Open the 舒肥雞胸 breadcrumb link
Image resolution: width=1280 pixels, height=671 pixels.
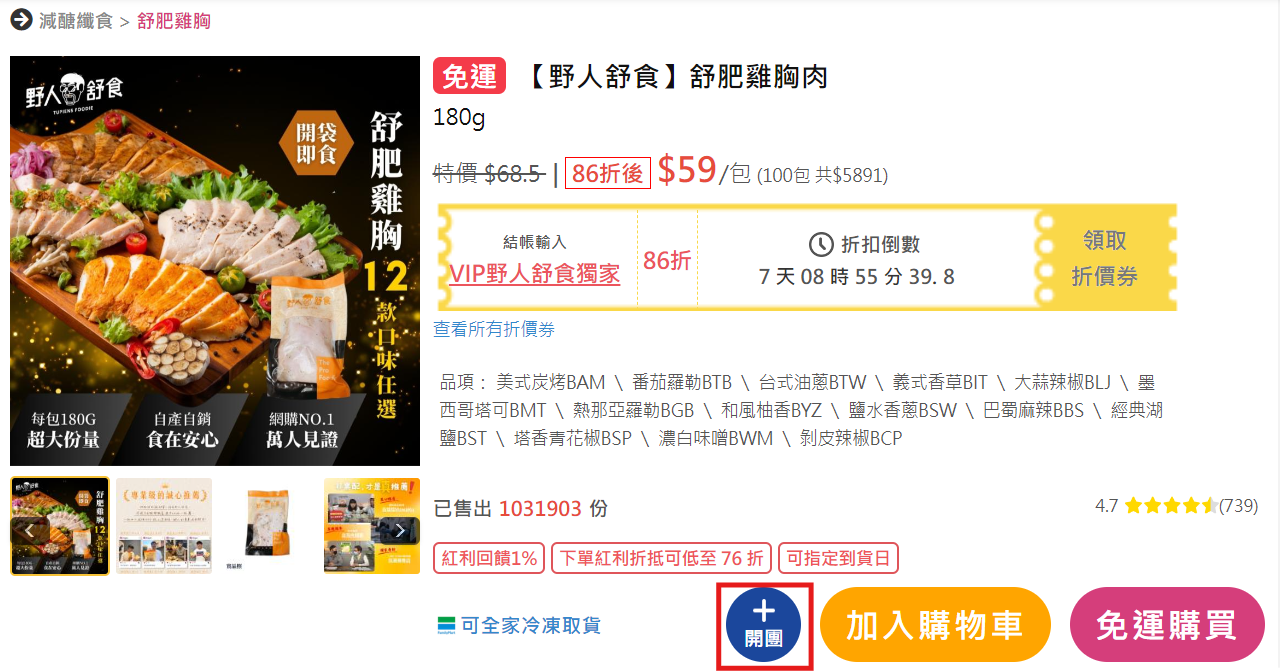[x=174, y=21]
